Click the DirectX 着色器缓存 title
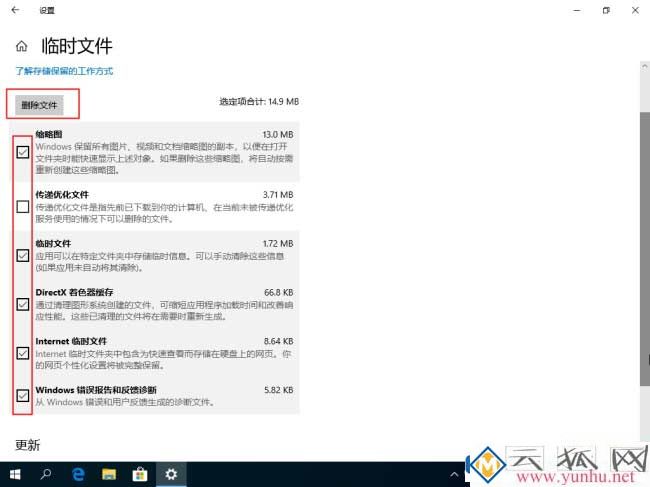Image resolution: width=650 pixels, height=487 pixels. pyautogui.click(x=74, y=293)
